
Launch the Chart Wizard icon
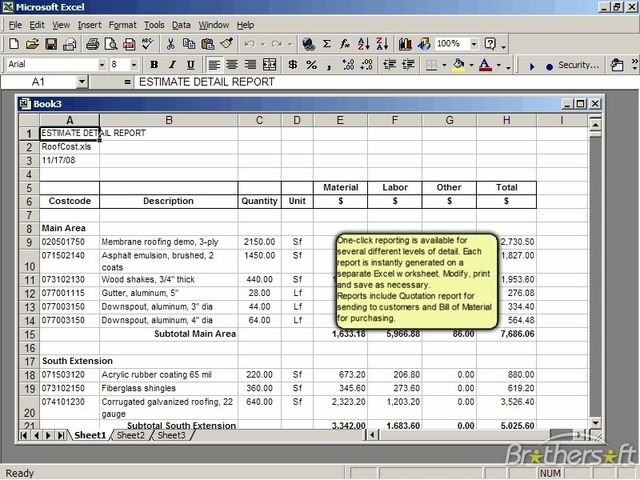405,44
